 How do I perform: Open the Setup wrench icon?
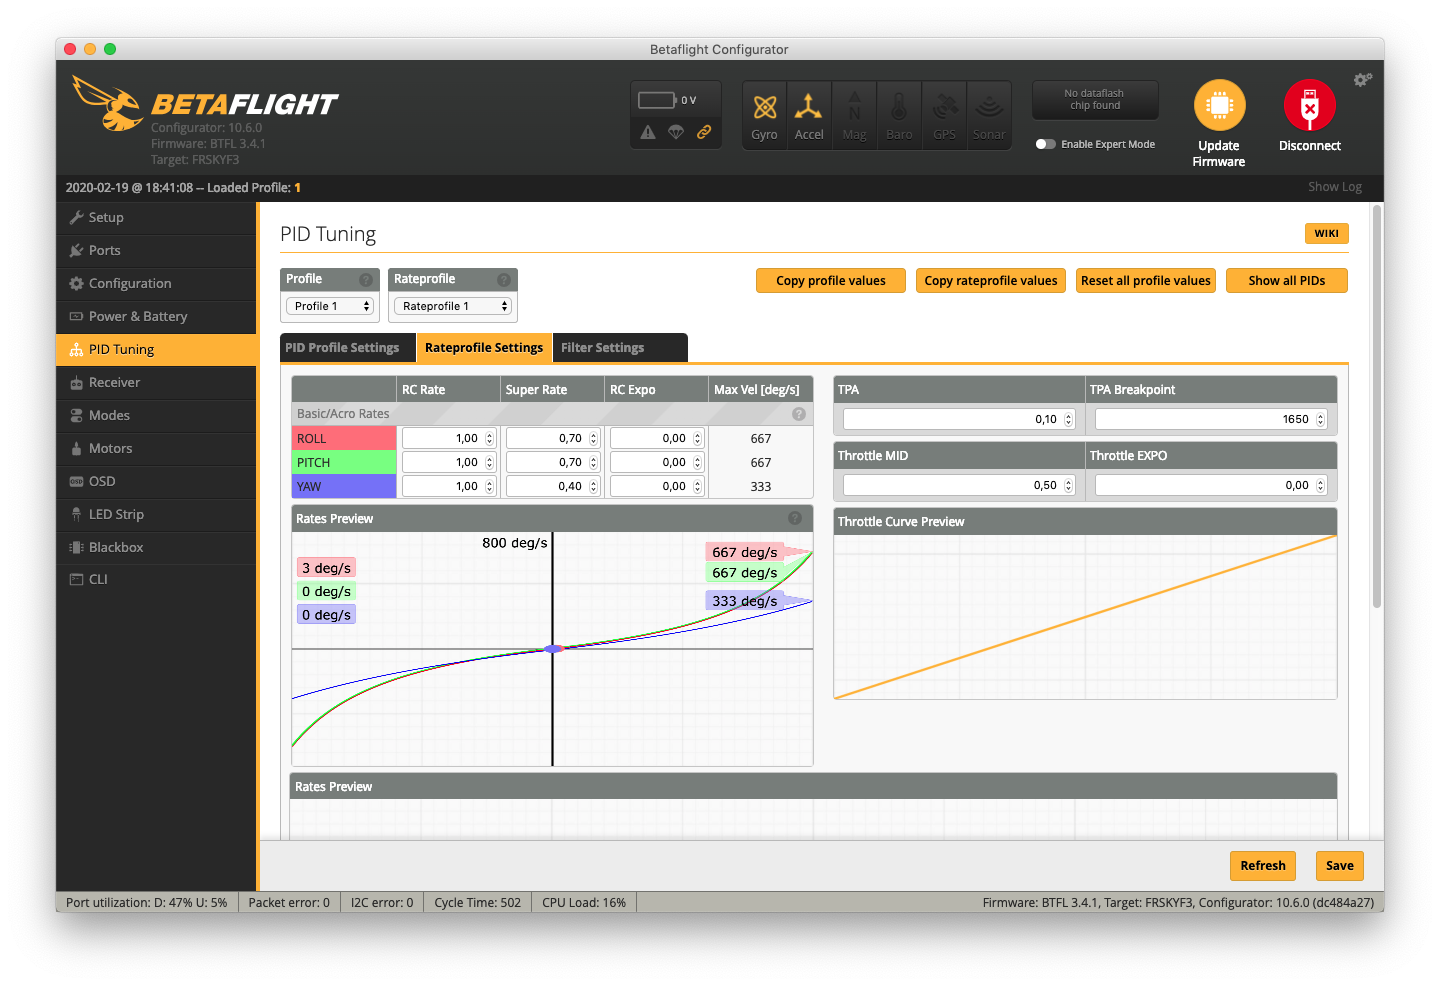76,217
